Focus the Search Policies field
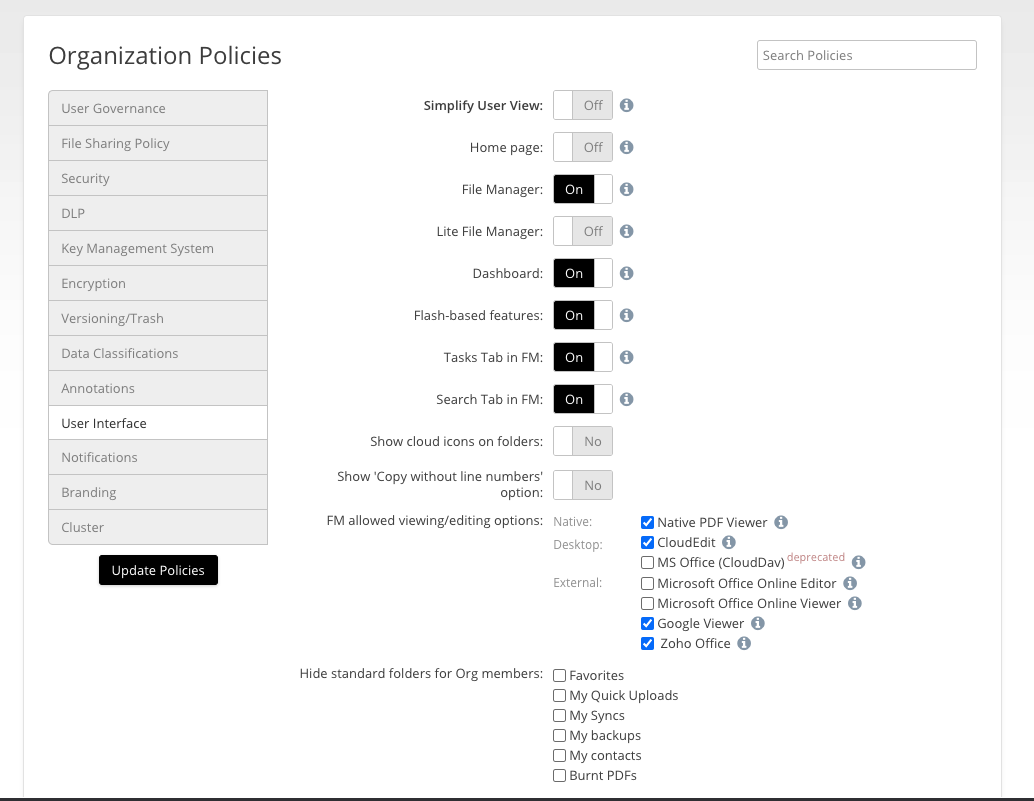 click(x=867, y=55)
